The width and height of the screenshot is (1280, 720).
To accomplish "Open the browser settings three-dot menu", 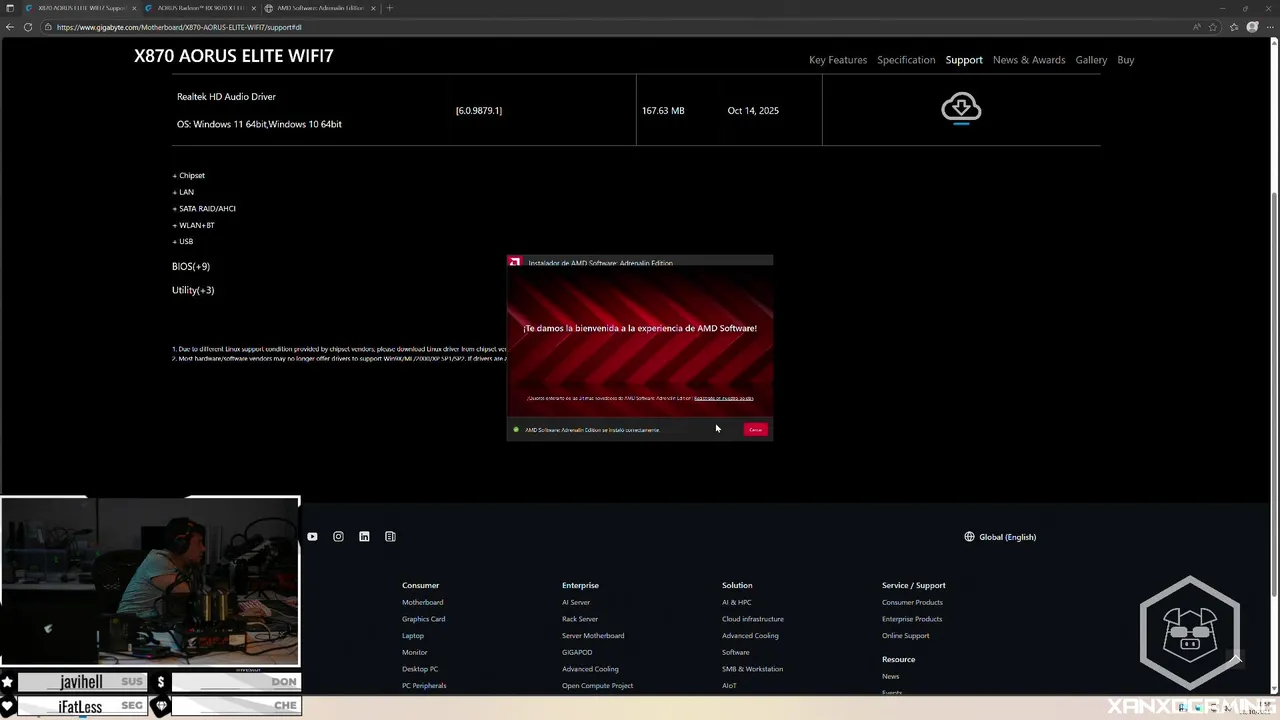I will pos(1270,27).
